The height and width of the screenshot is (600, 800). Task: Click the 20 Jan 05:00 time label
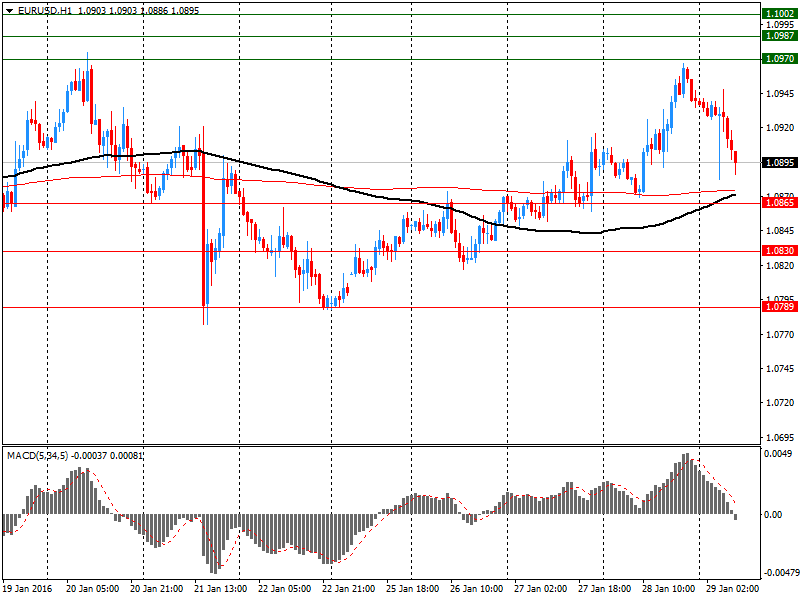(x=93, y=588)
